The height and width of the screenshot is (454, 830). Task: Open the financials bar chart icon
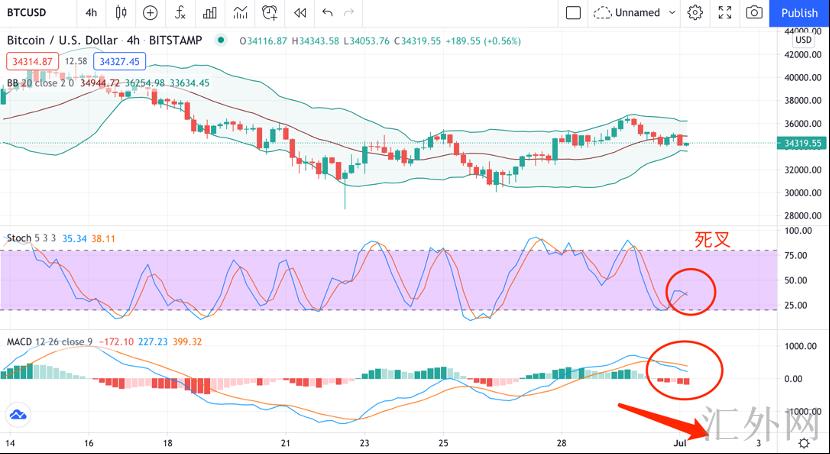210,13
